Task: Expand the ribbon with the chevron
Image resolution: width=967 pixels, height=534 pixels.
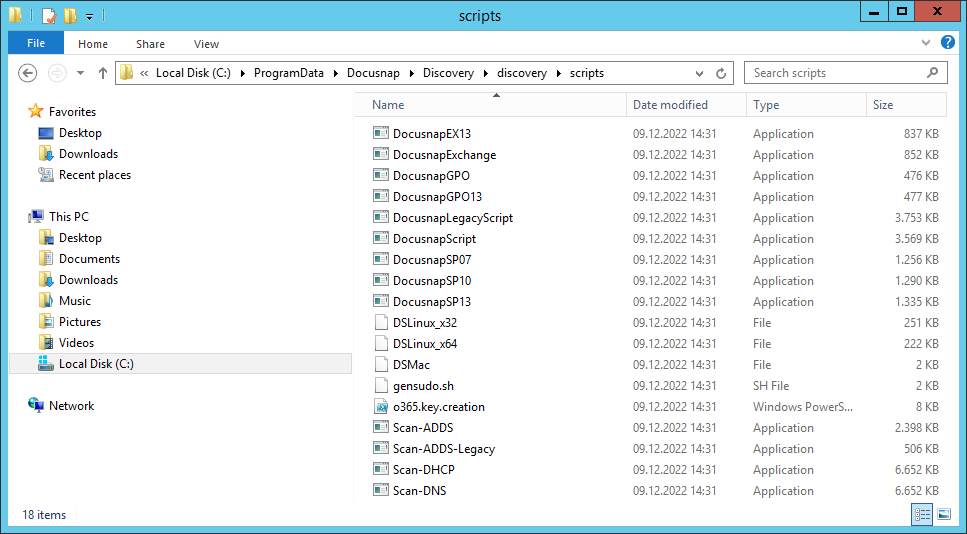Action: click(x=926, y=43)
